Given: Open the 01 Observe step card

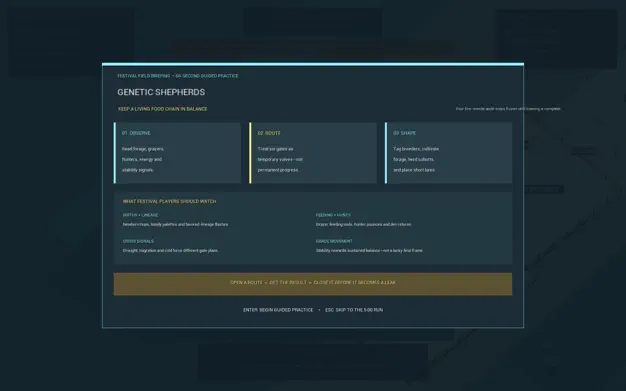Looking at the screenshot, I should [x=177, y=153].
